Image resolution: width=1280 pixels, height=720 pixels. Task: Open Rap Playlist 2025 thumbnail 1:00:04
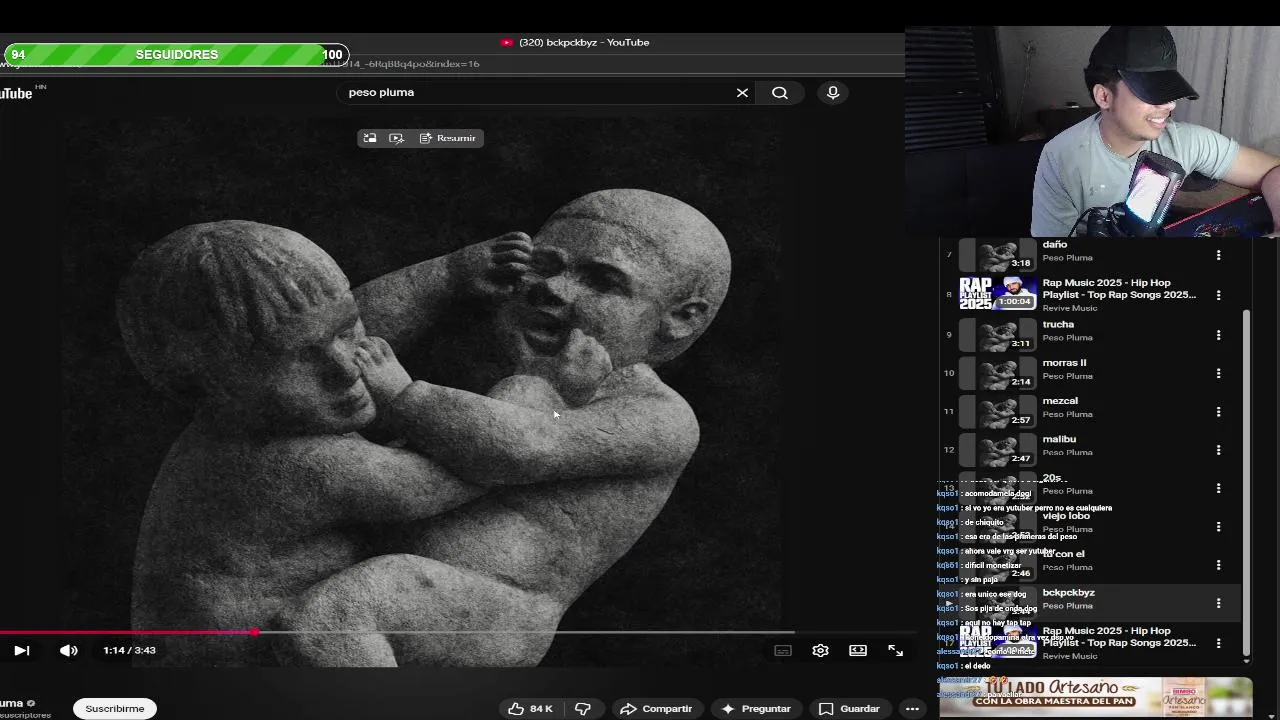click(997, 294)
